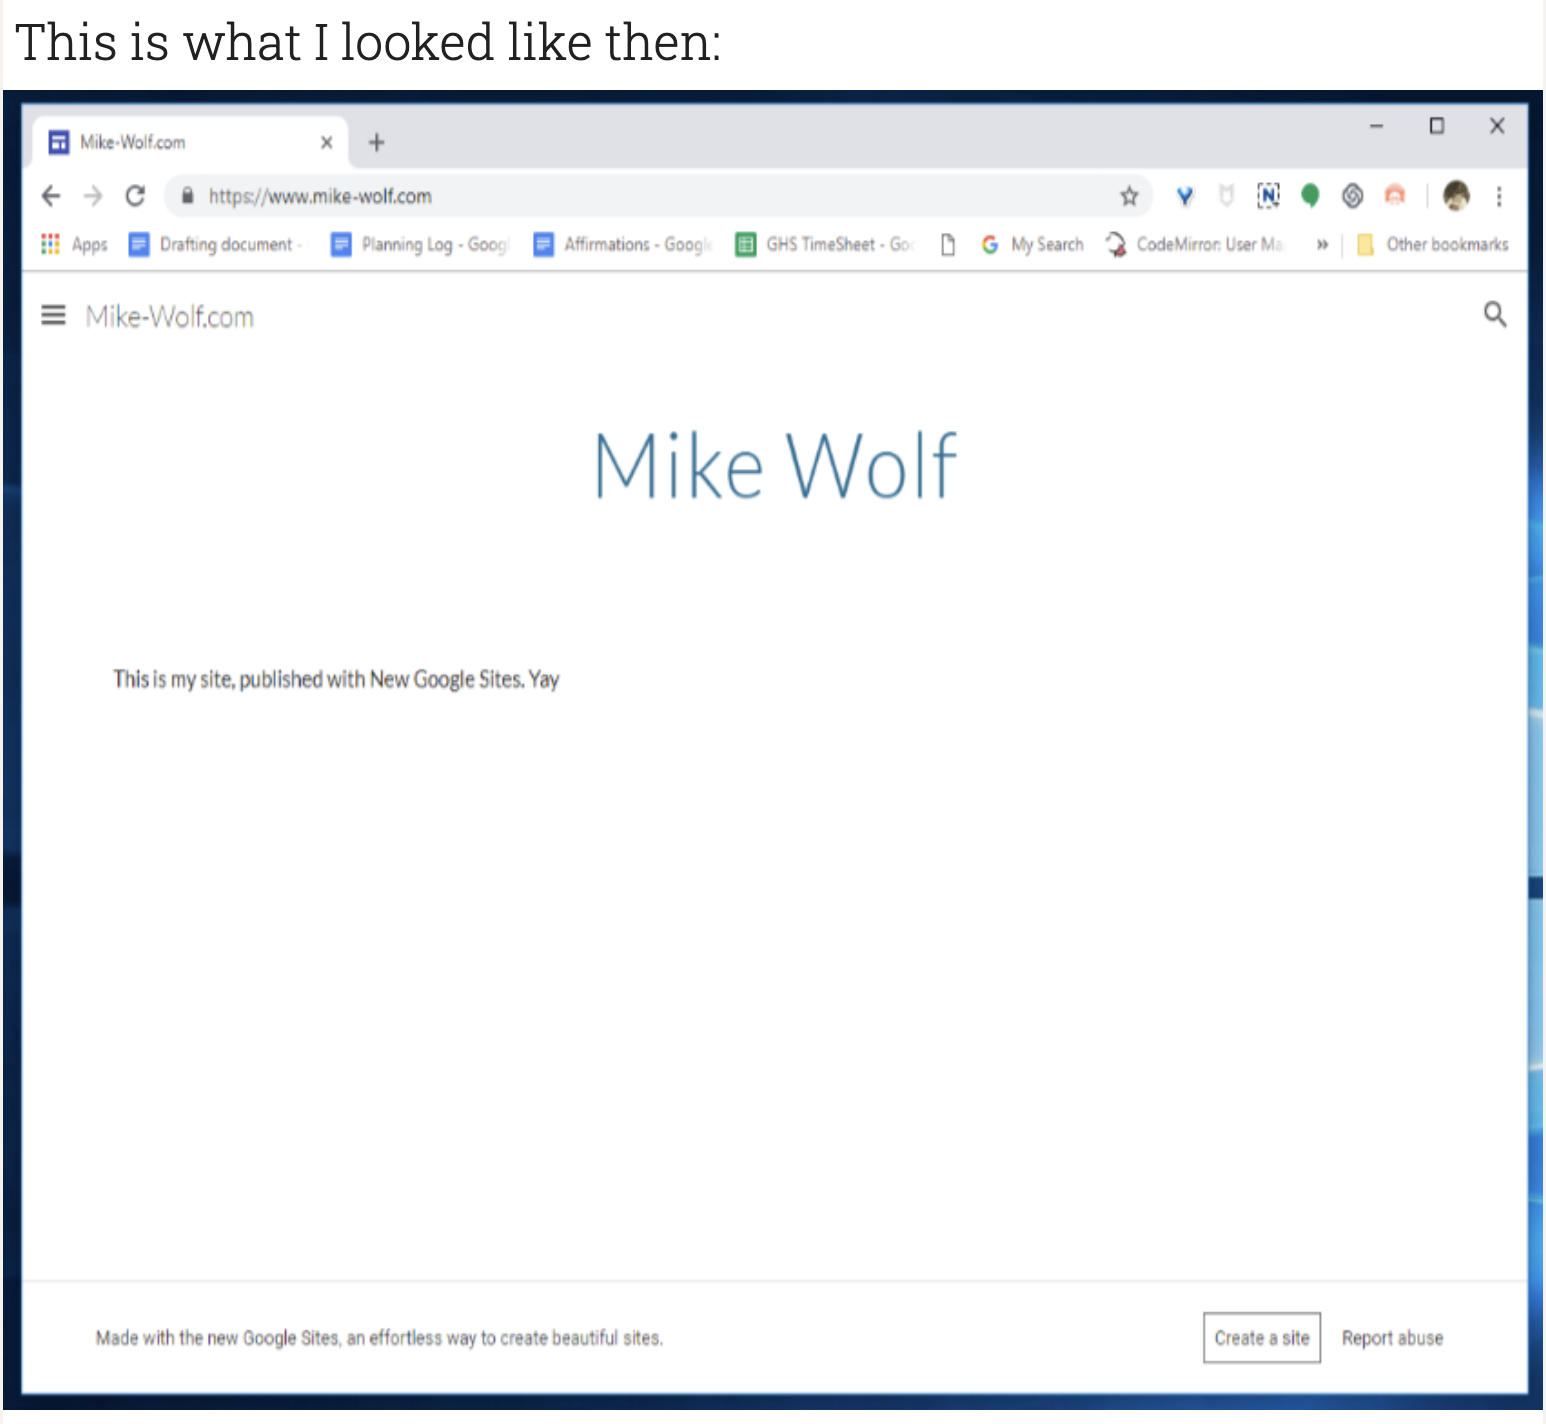The width and height of the screenshot is (1546, 1424).
Task: Select the Mike-Wolf.com browser tab
Action: pos(180,141)
